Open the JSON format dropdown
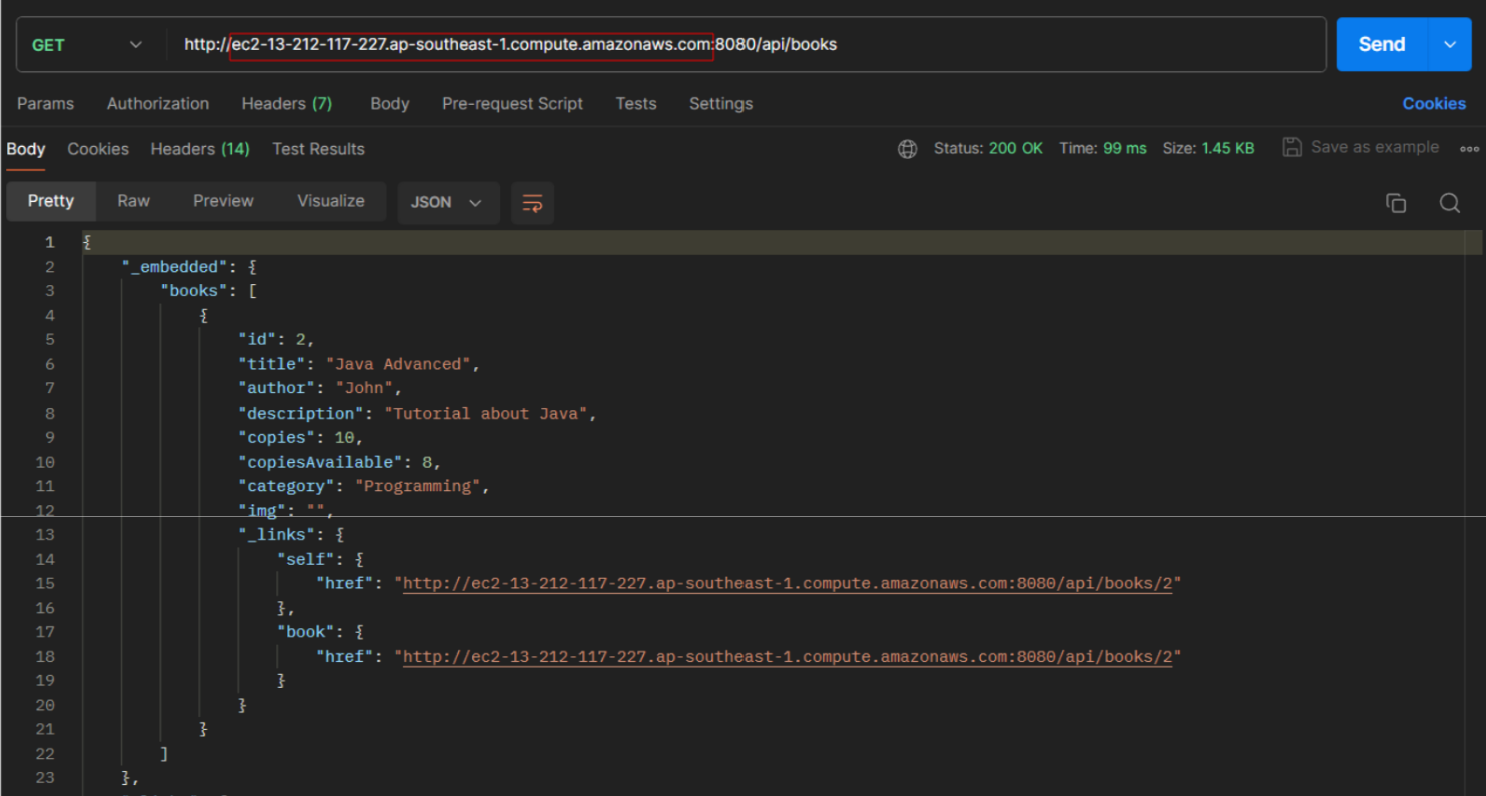 (x=446, y=202)
